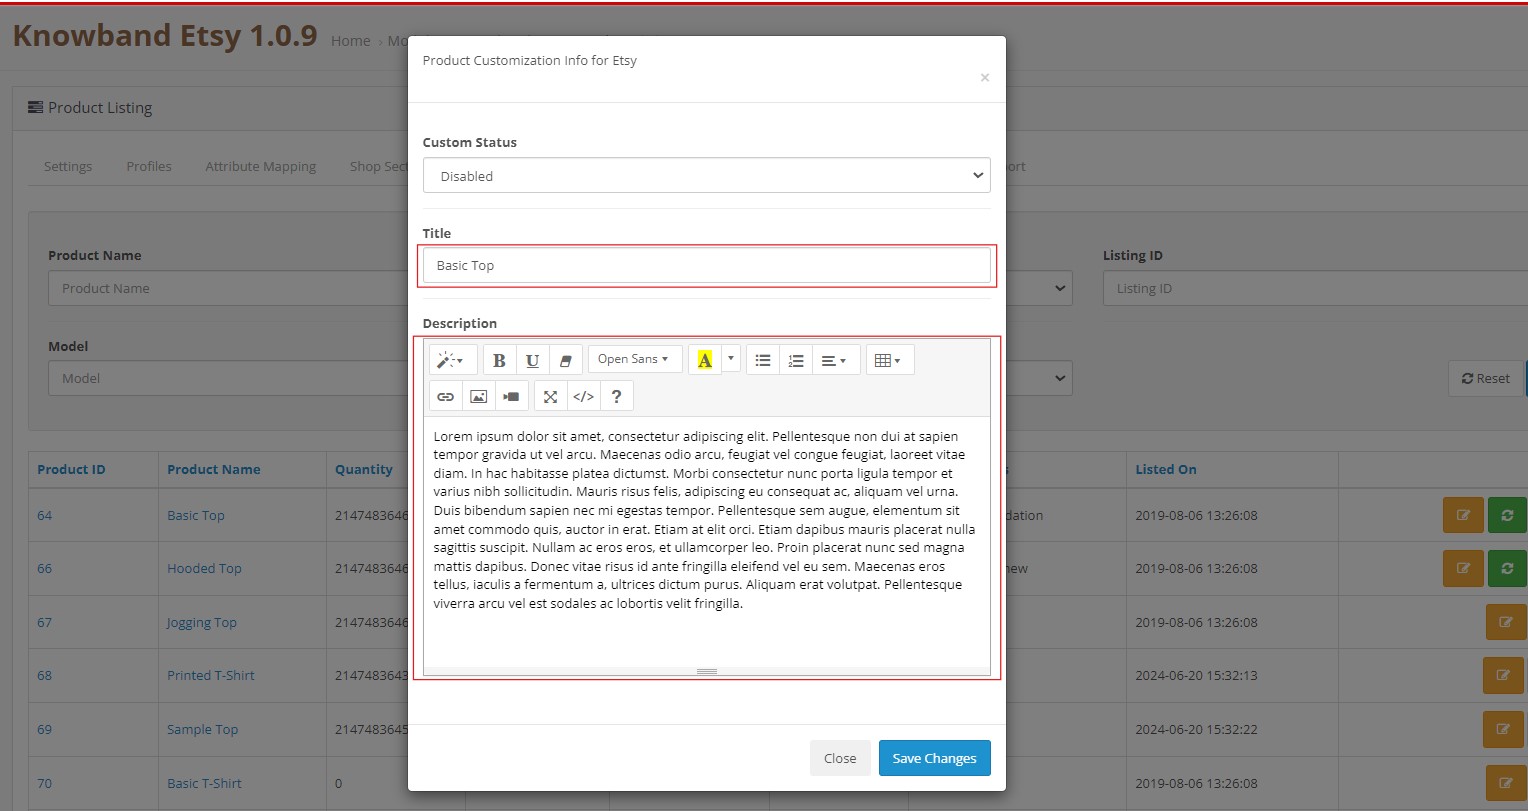This screenshot has width=1528, height=811.
Task: Sort the table by Product ID column
Action: coord(71,469)
